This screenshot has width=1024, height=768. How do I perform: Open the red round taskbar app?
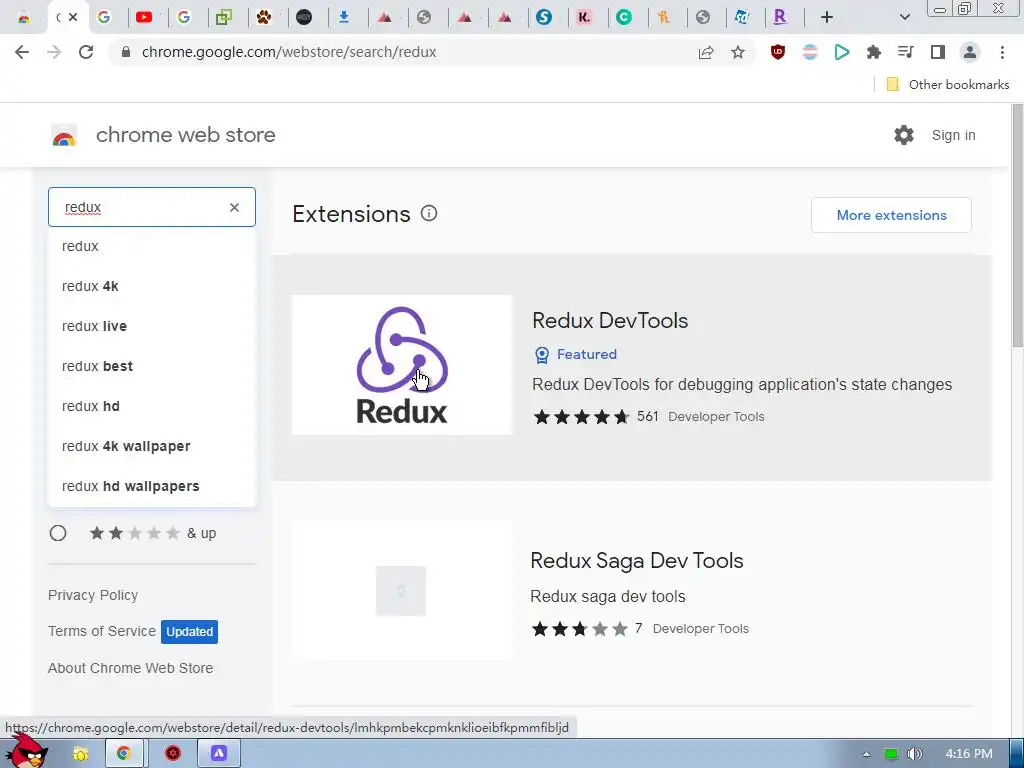click(x=172, y=754)
